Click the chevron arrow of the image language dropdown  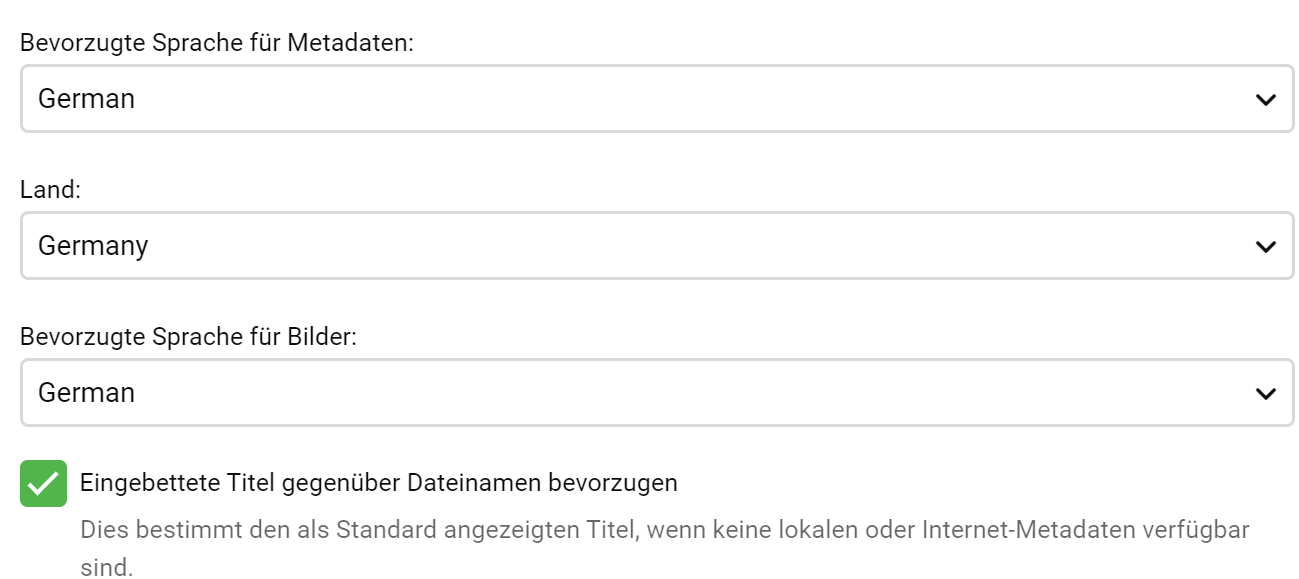(1265, 393)
